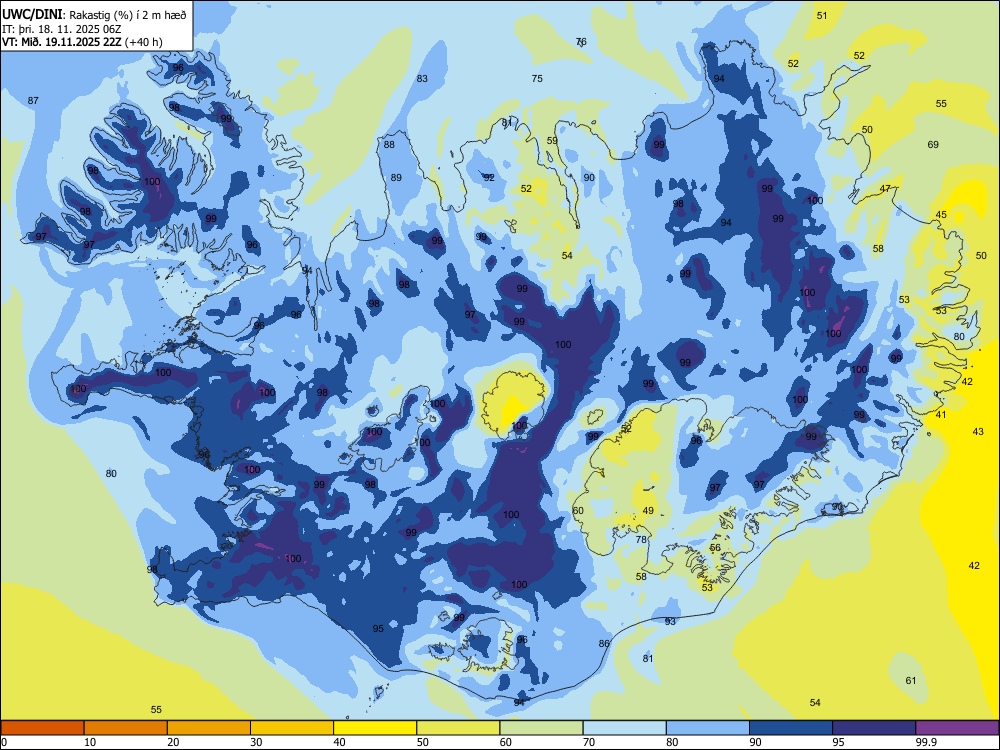Click the legend label '20'
This screenshot has height=750, width=1000.
click(x=173, y=742)
